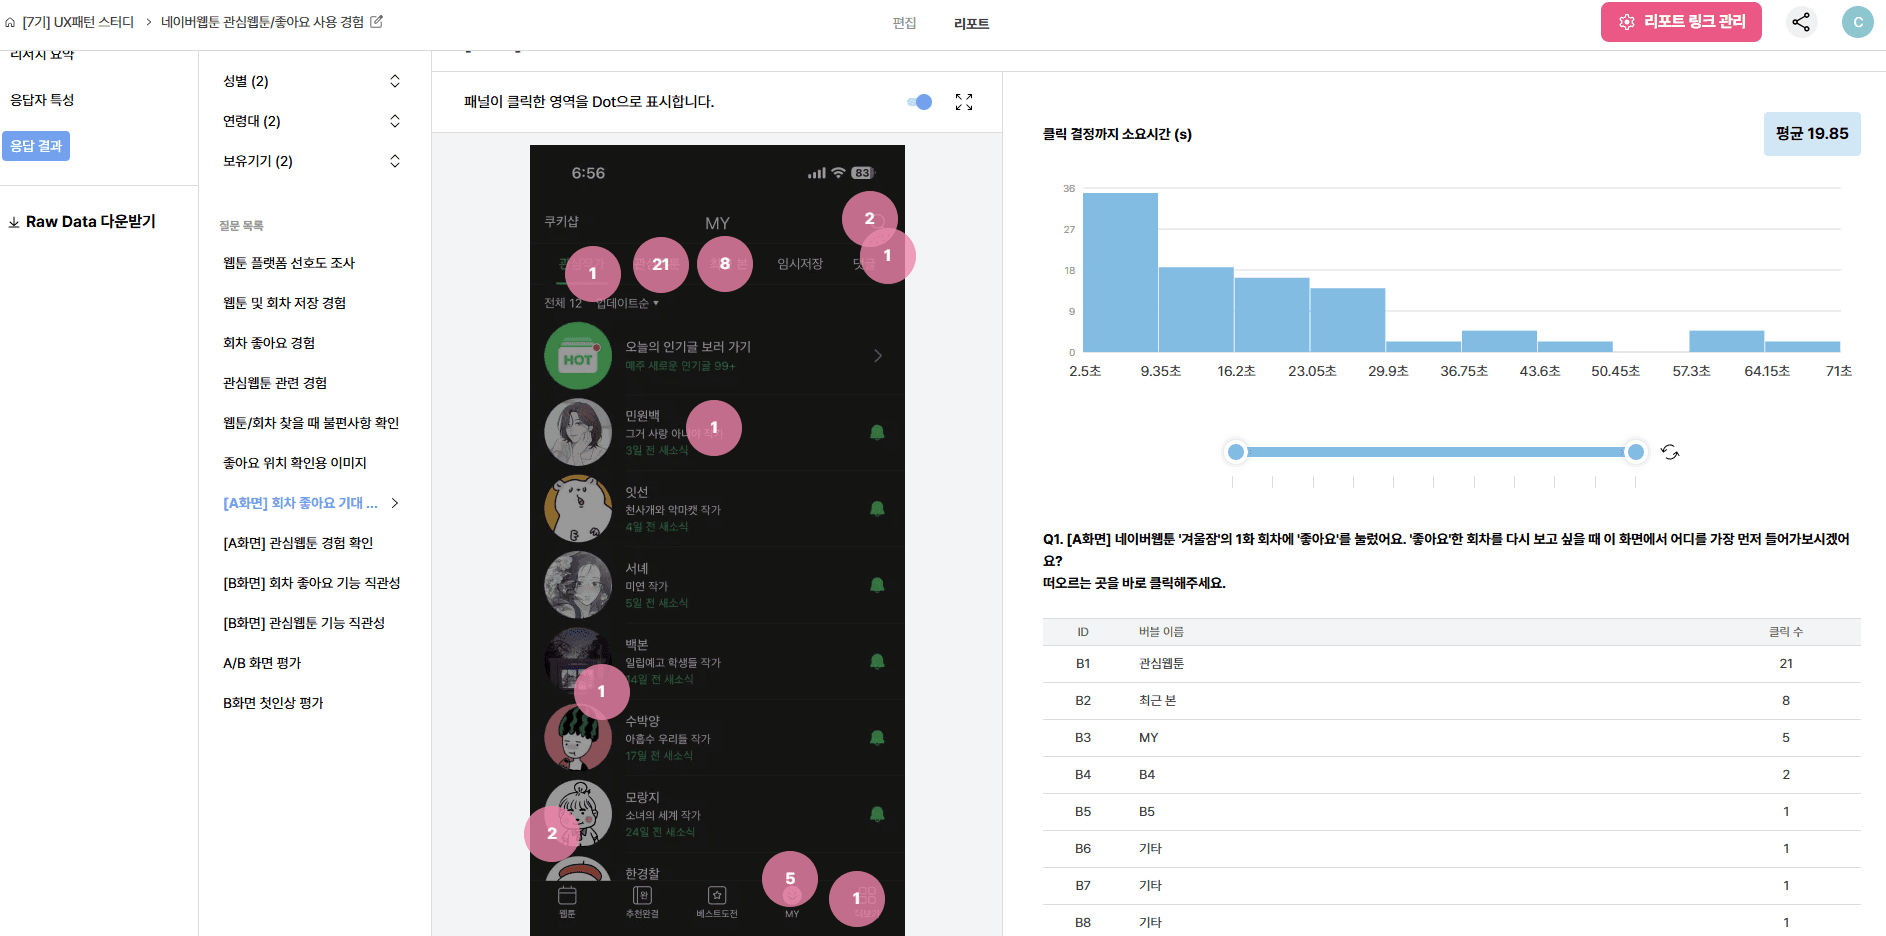Click the 서네 author avatar
Screen dimensions: 1886x936
coord(578,585)
